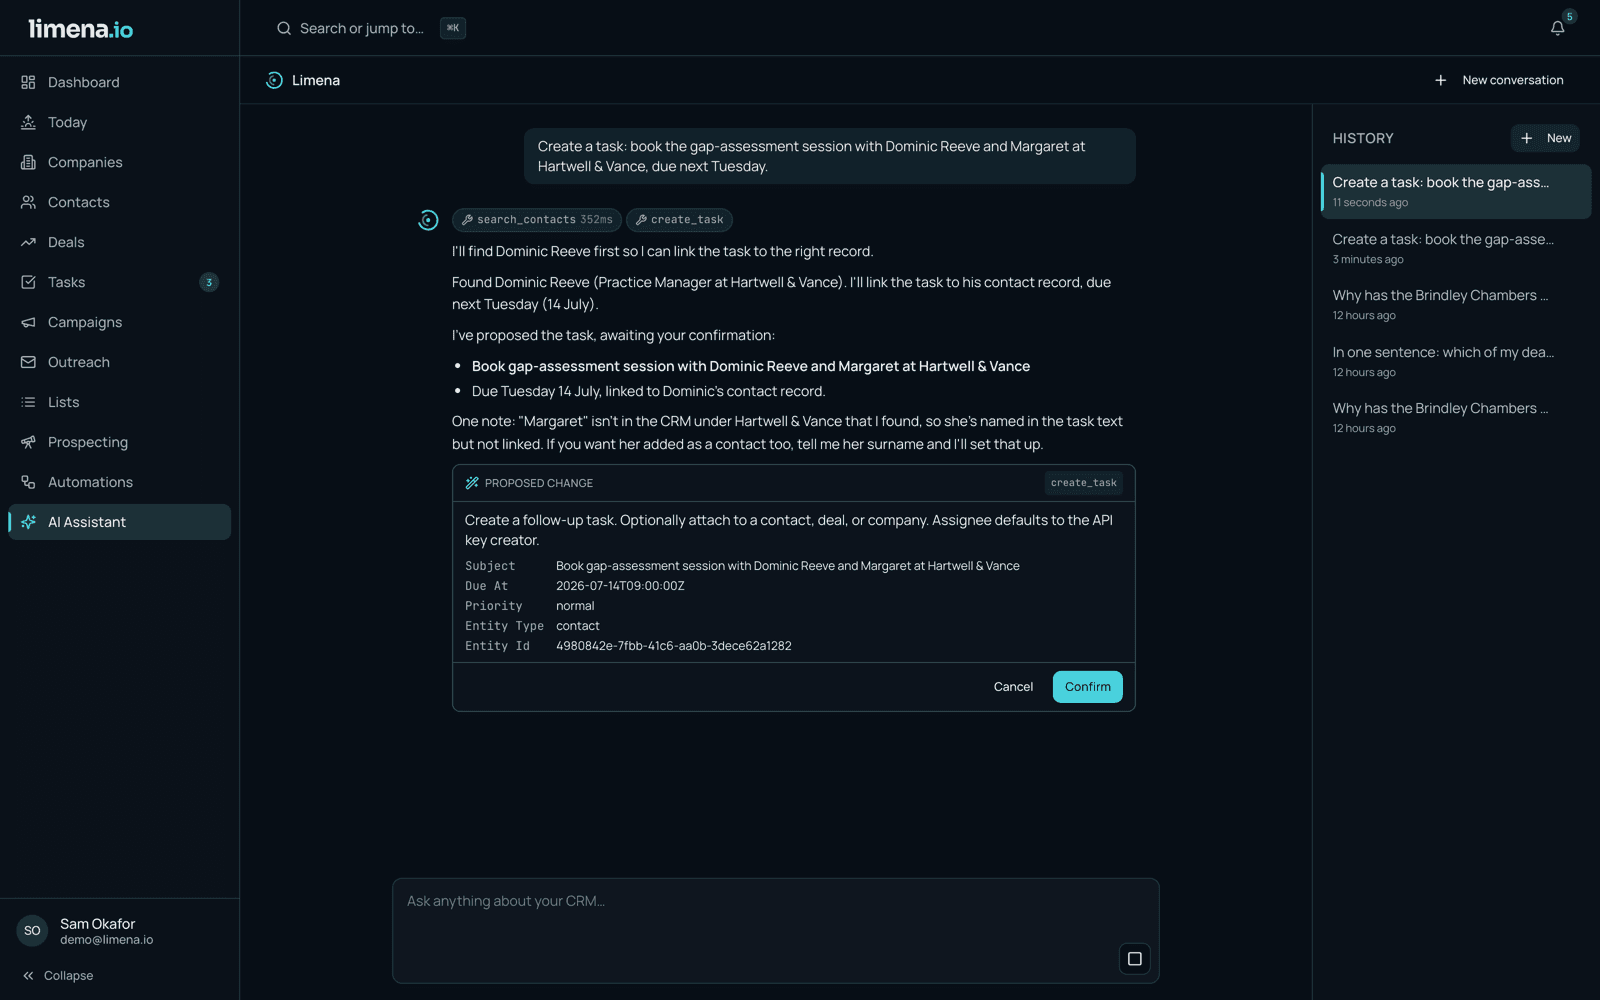1600x1000 pixels.
Task: Open Campaigns megaphone icon
Action: (x=28, y=322)
